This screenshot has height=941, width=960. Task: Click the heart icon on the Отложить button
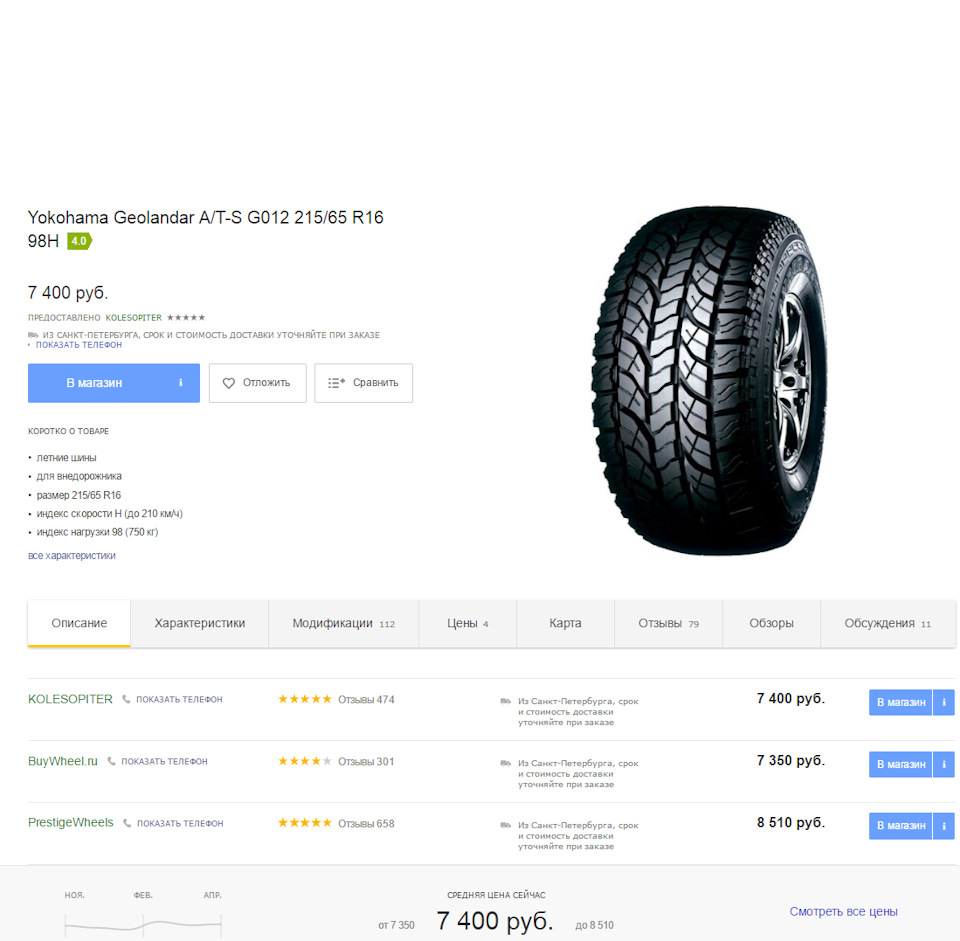[228, 383]
